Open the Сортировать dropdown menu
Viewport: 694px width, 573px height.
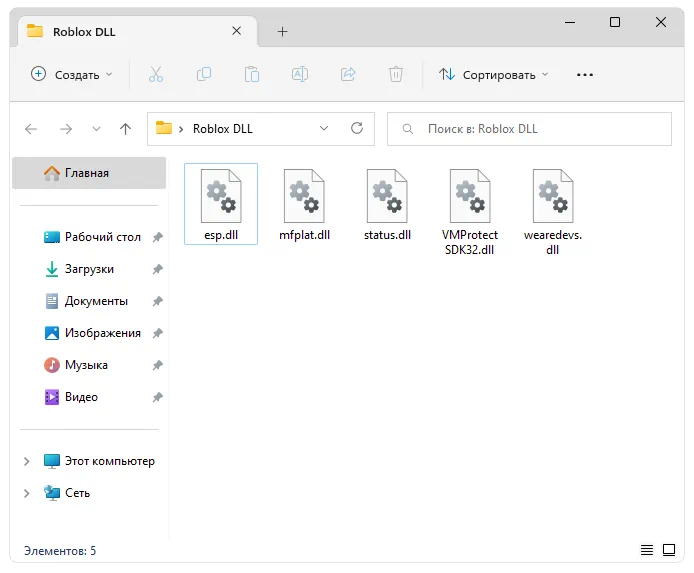tap(494, 74)
